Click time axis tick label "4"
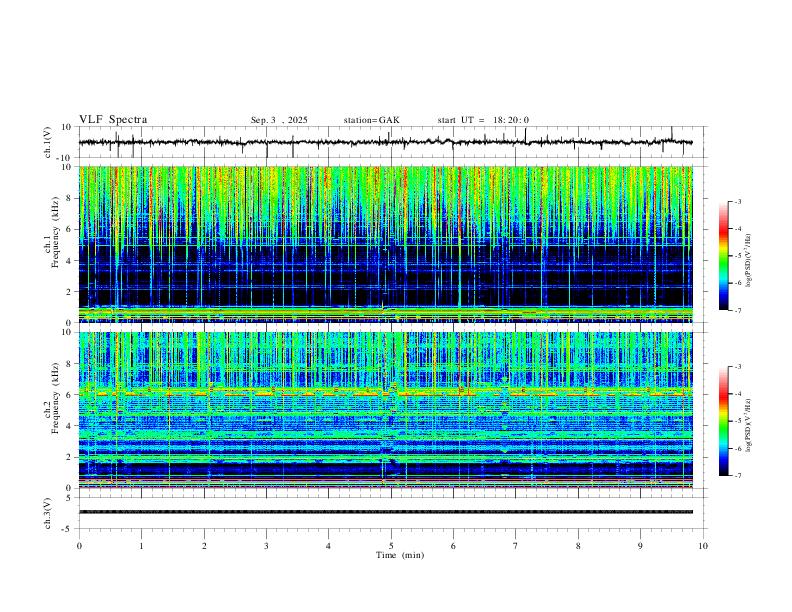 328,546
